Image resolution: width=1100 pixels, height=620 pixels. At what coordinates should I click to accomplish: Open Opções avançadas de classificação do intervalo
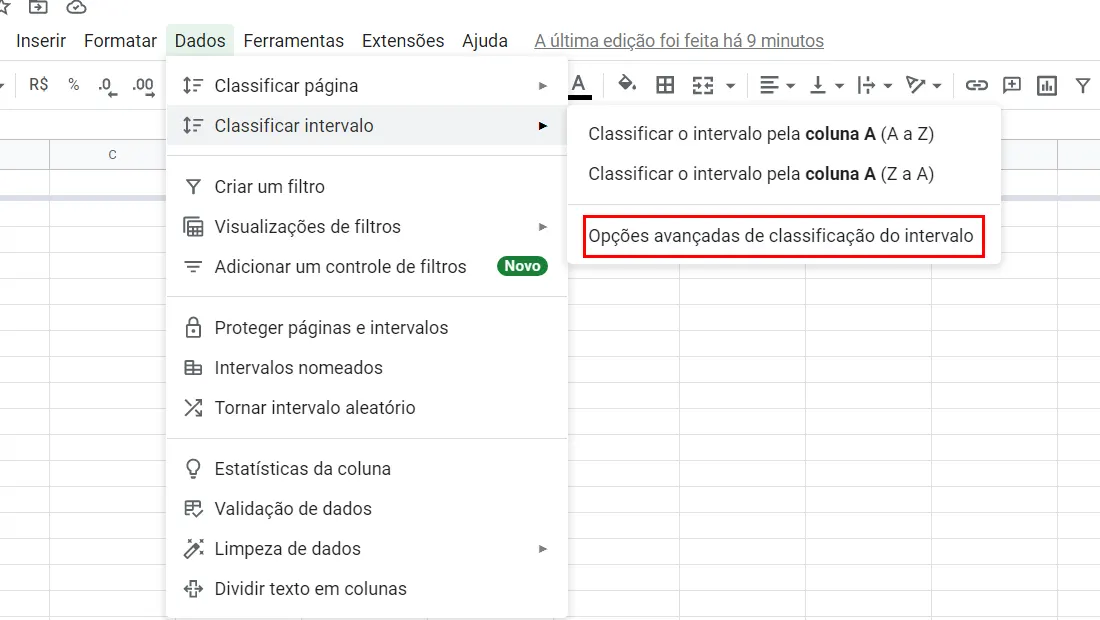coord(784,236)
